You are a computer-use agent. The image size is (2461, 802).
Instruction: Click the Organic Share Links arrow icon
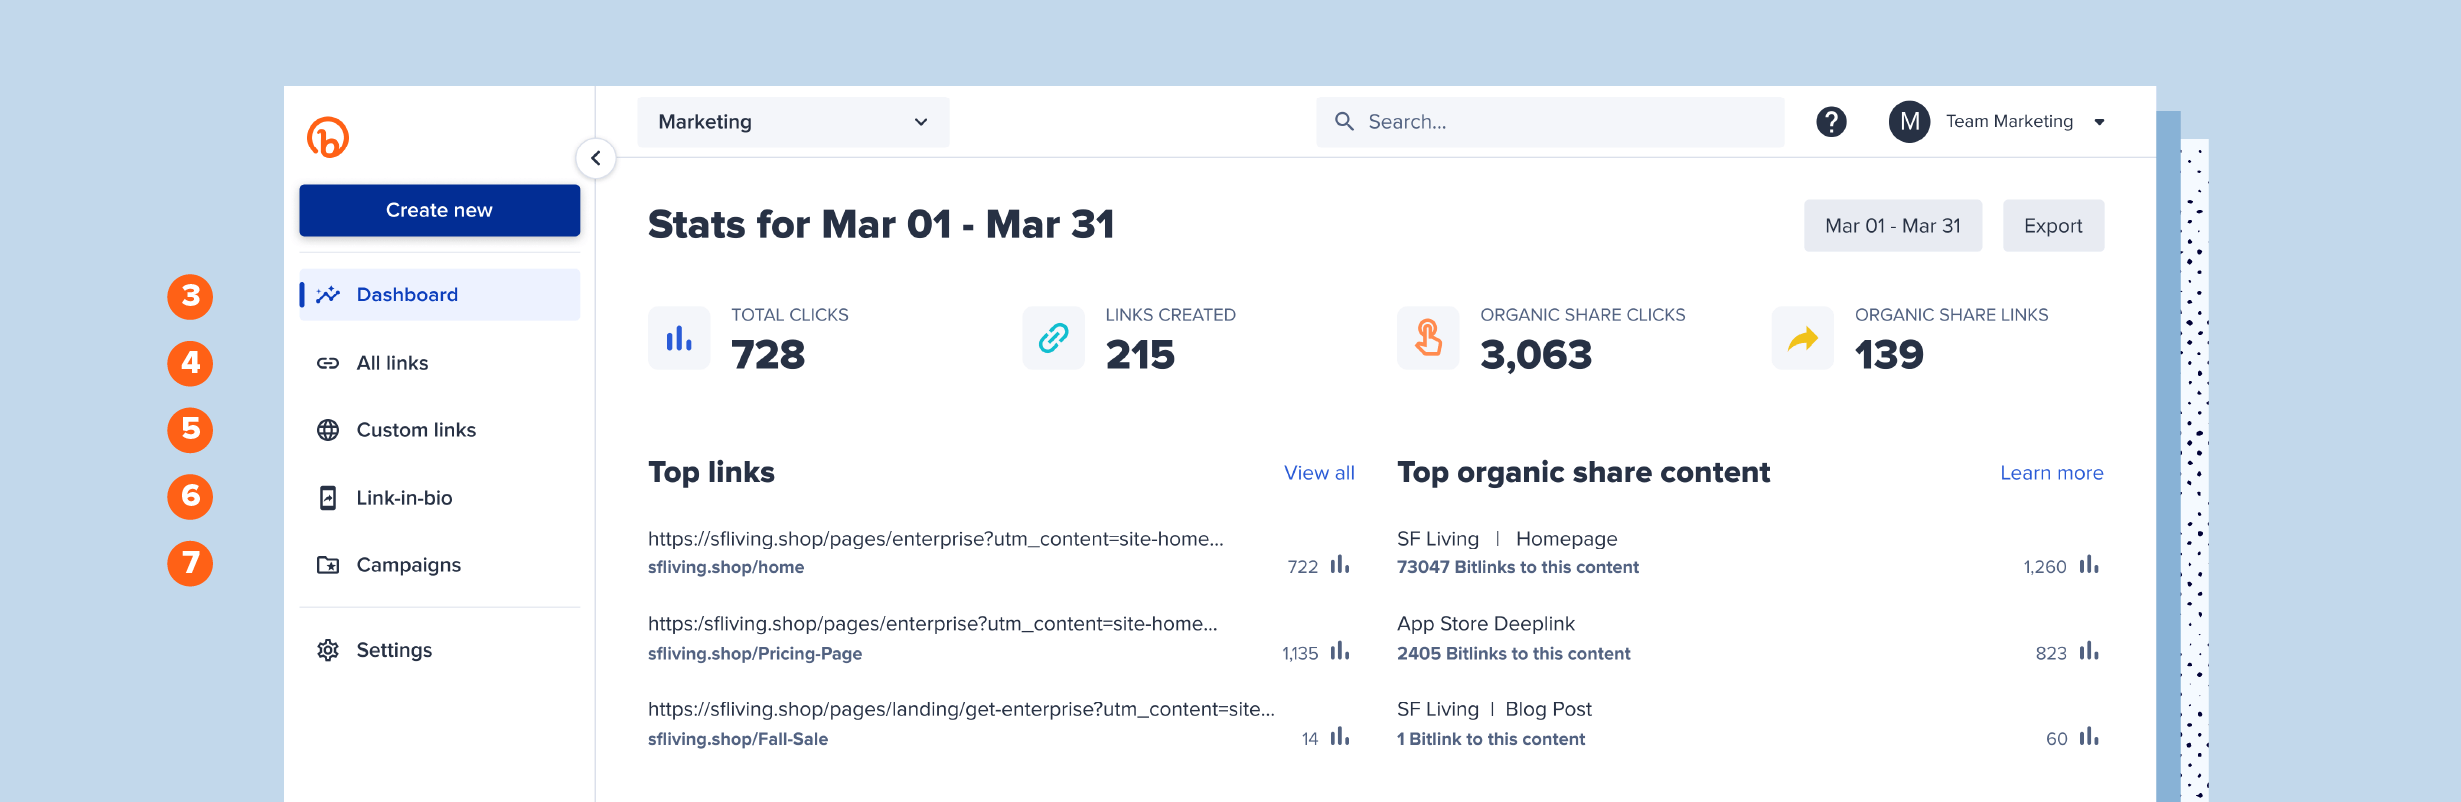point(1802,339)
